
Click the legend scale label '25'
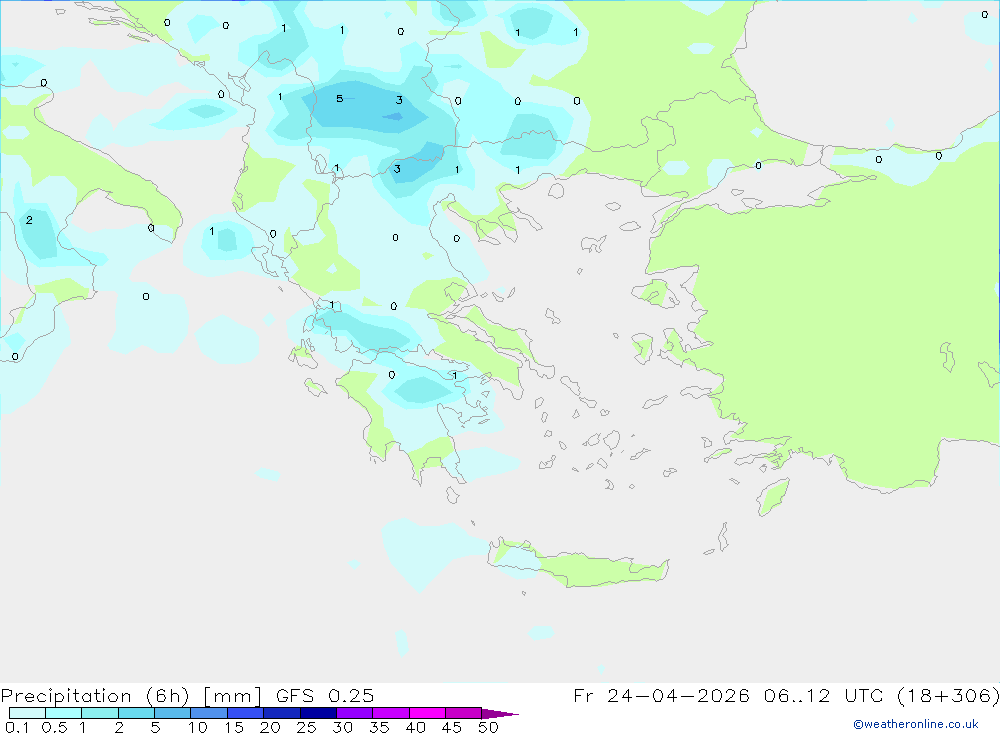306,727
